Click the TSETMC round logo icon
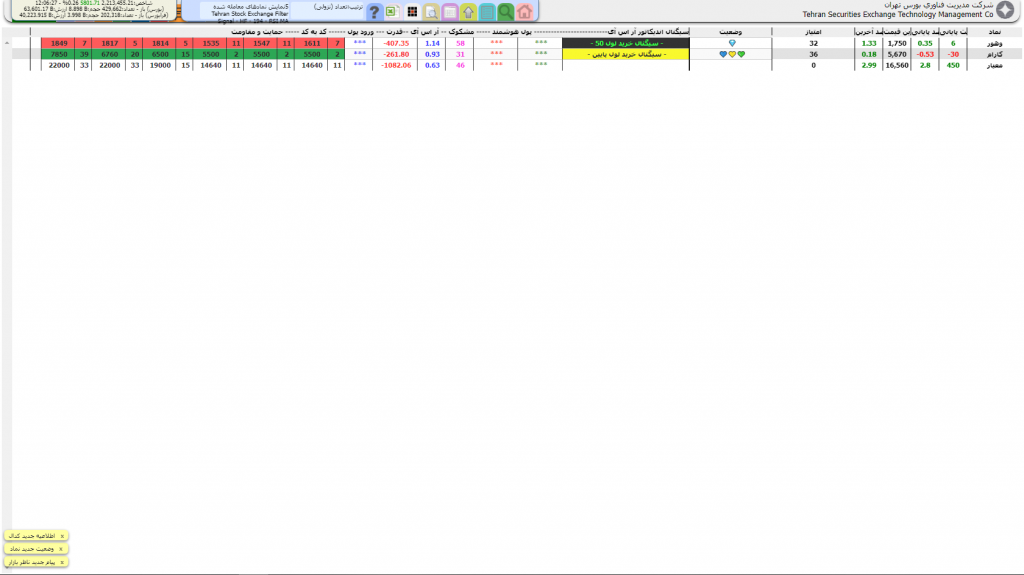1024x575 pixels. coord(1006,10)
